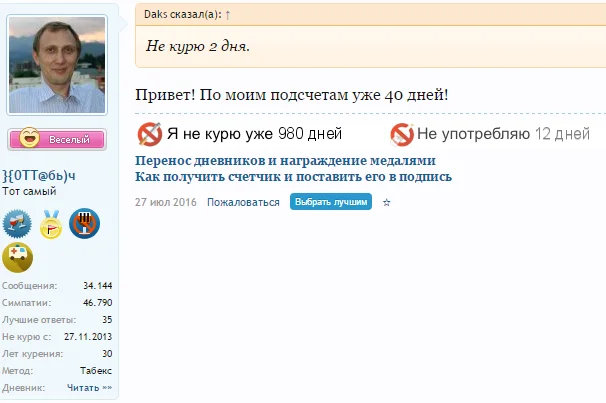The image size is (606, 403).
Task: Open the user's profile avatar photo
Action: (57, 65)
